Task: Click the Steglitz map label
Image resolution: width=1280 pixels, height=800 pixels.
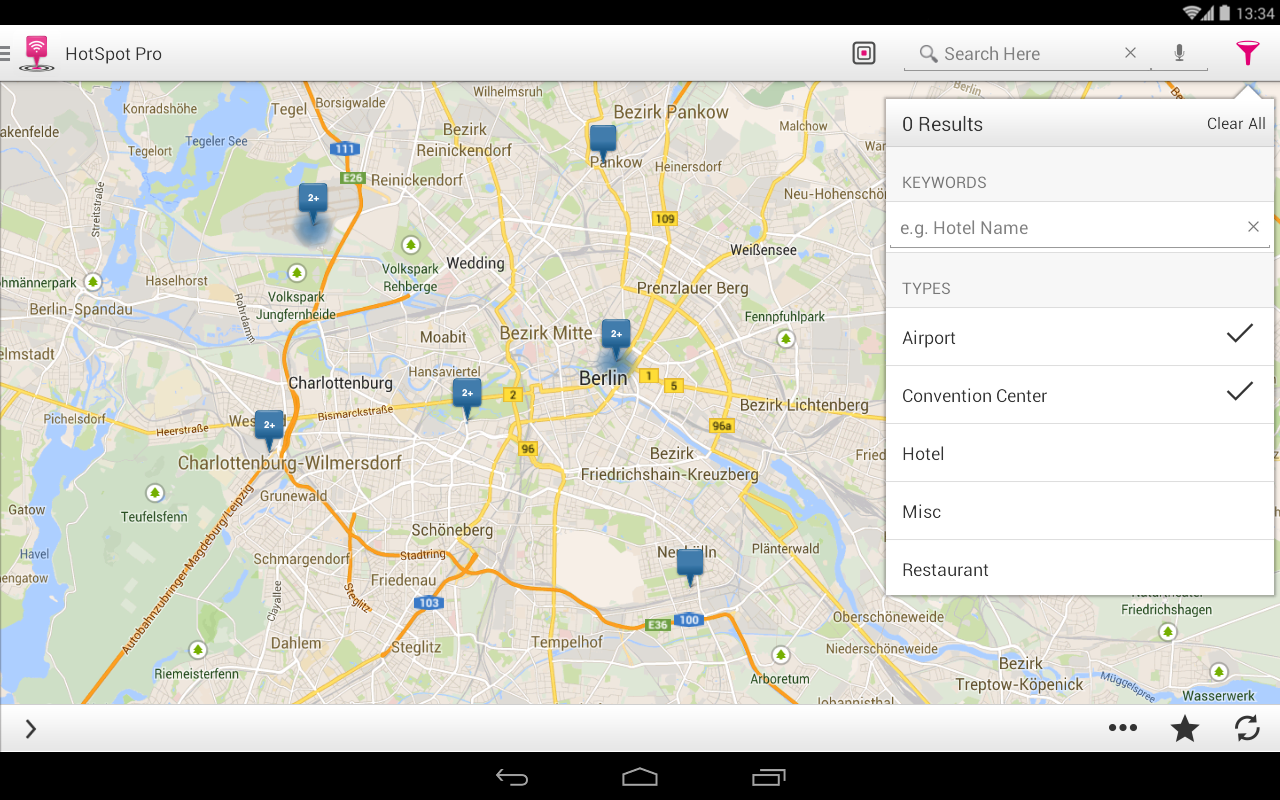Action: pos(416,647)
